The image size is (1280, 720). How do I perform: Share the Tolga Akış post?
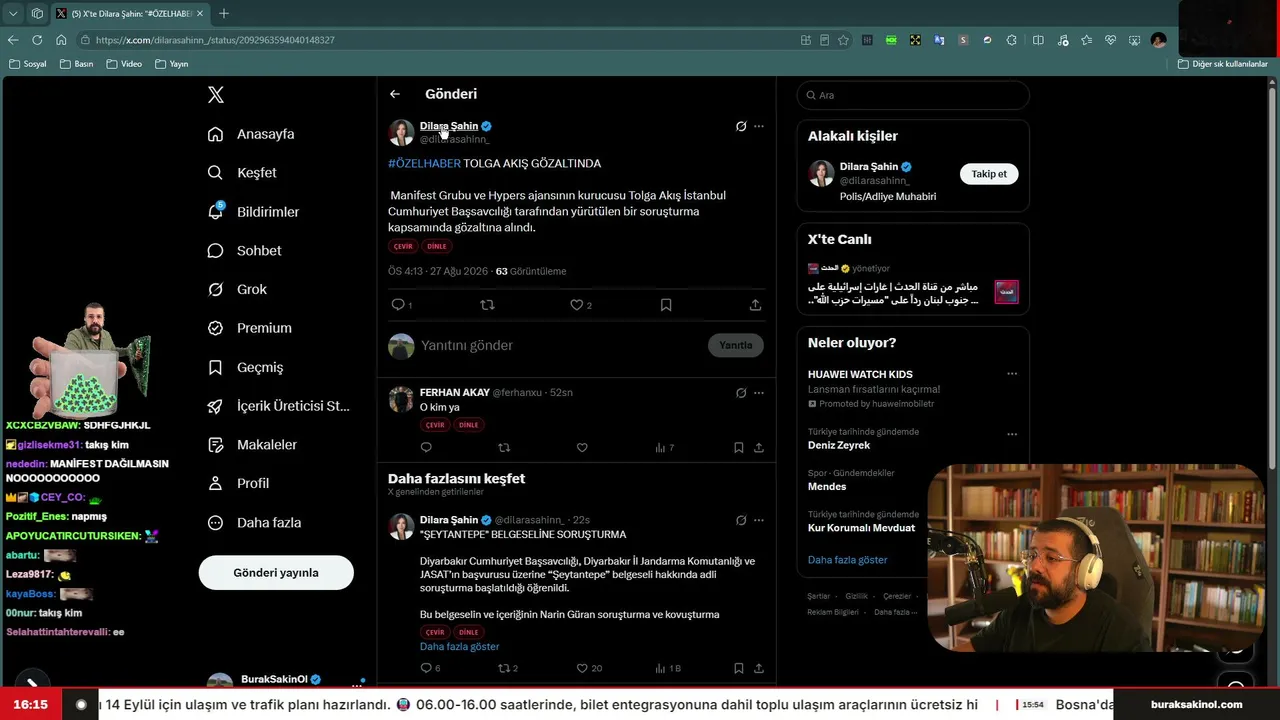tap(755, 305)
